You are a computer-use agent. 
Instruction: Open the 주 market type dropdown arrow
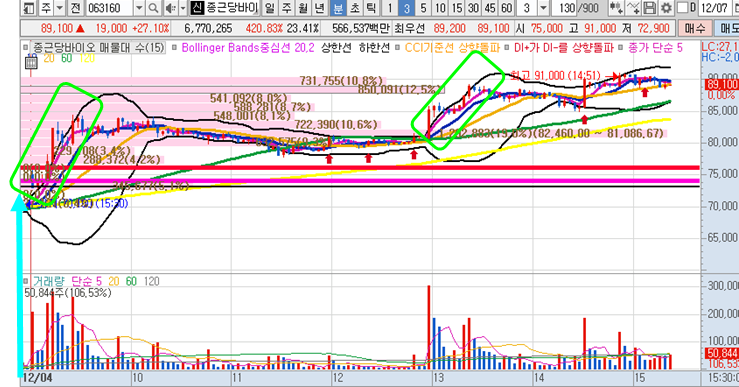60,8
